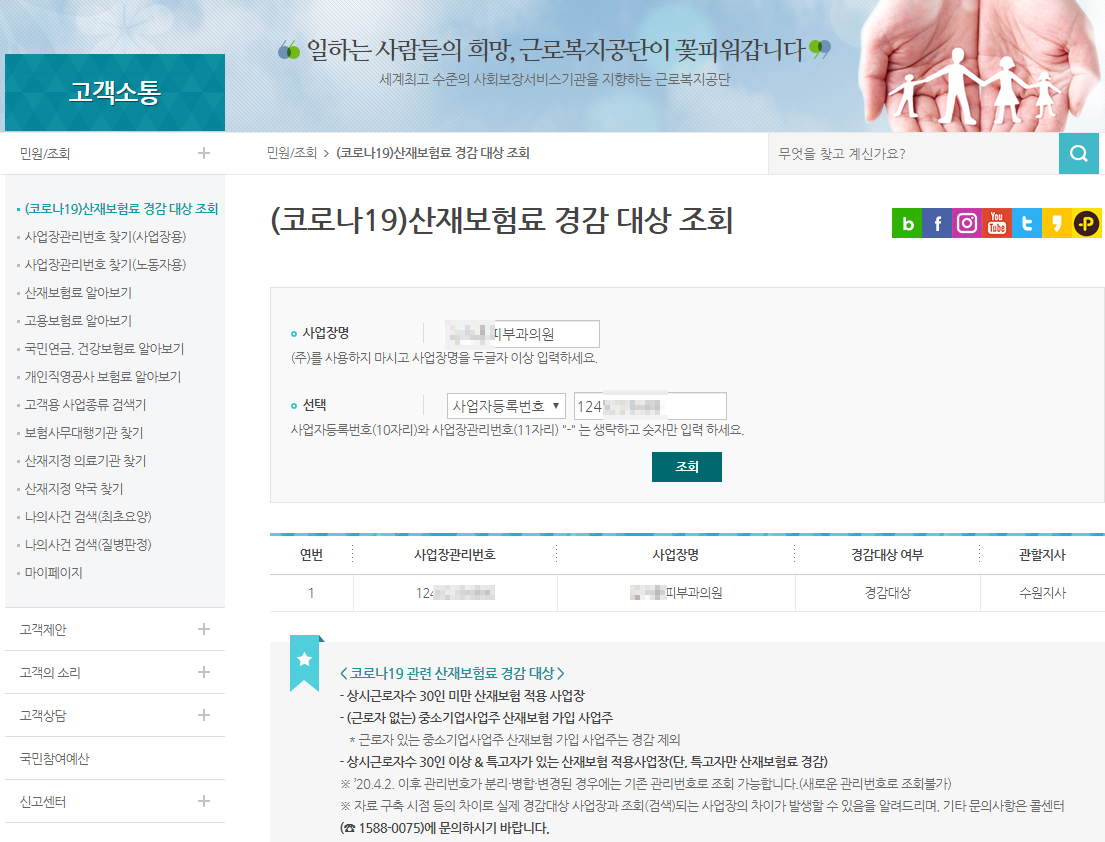1105x842 pixels.
Task: Click the magnifier search icon button
Action: (1078, 154)
